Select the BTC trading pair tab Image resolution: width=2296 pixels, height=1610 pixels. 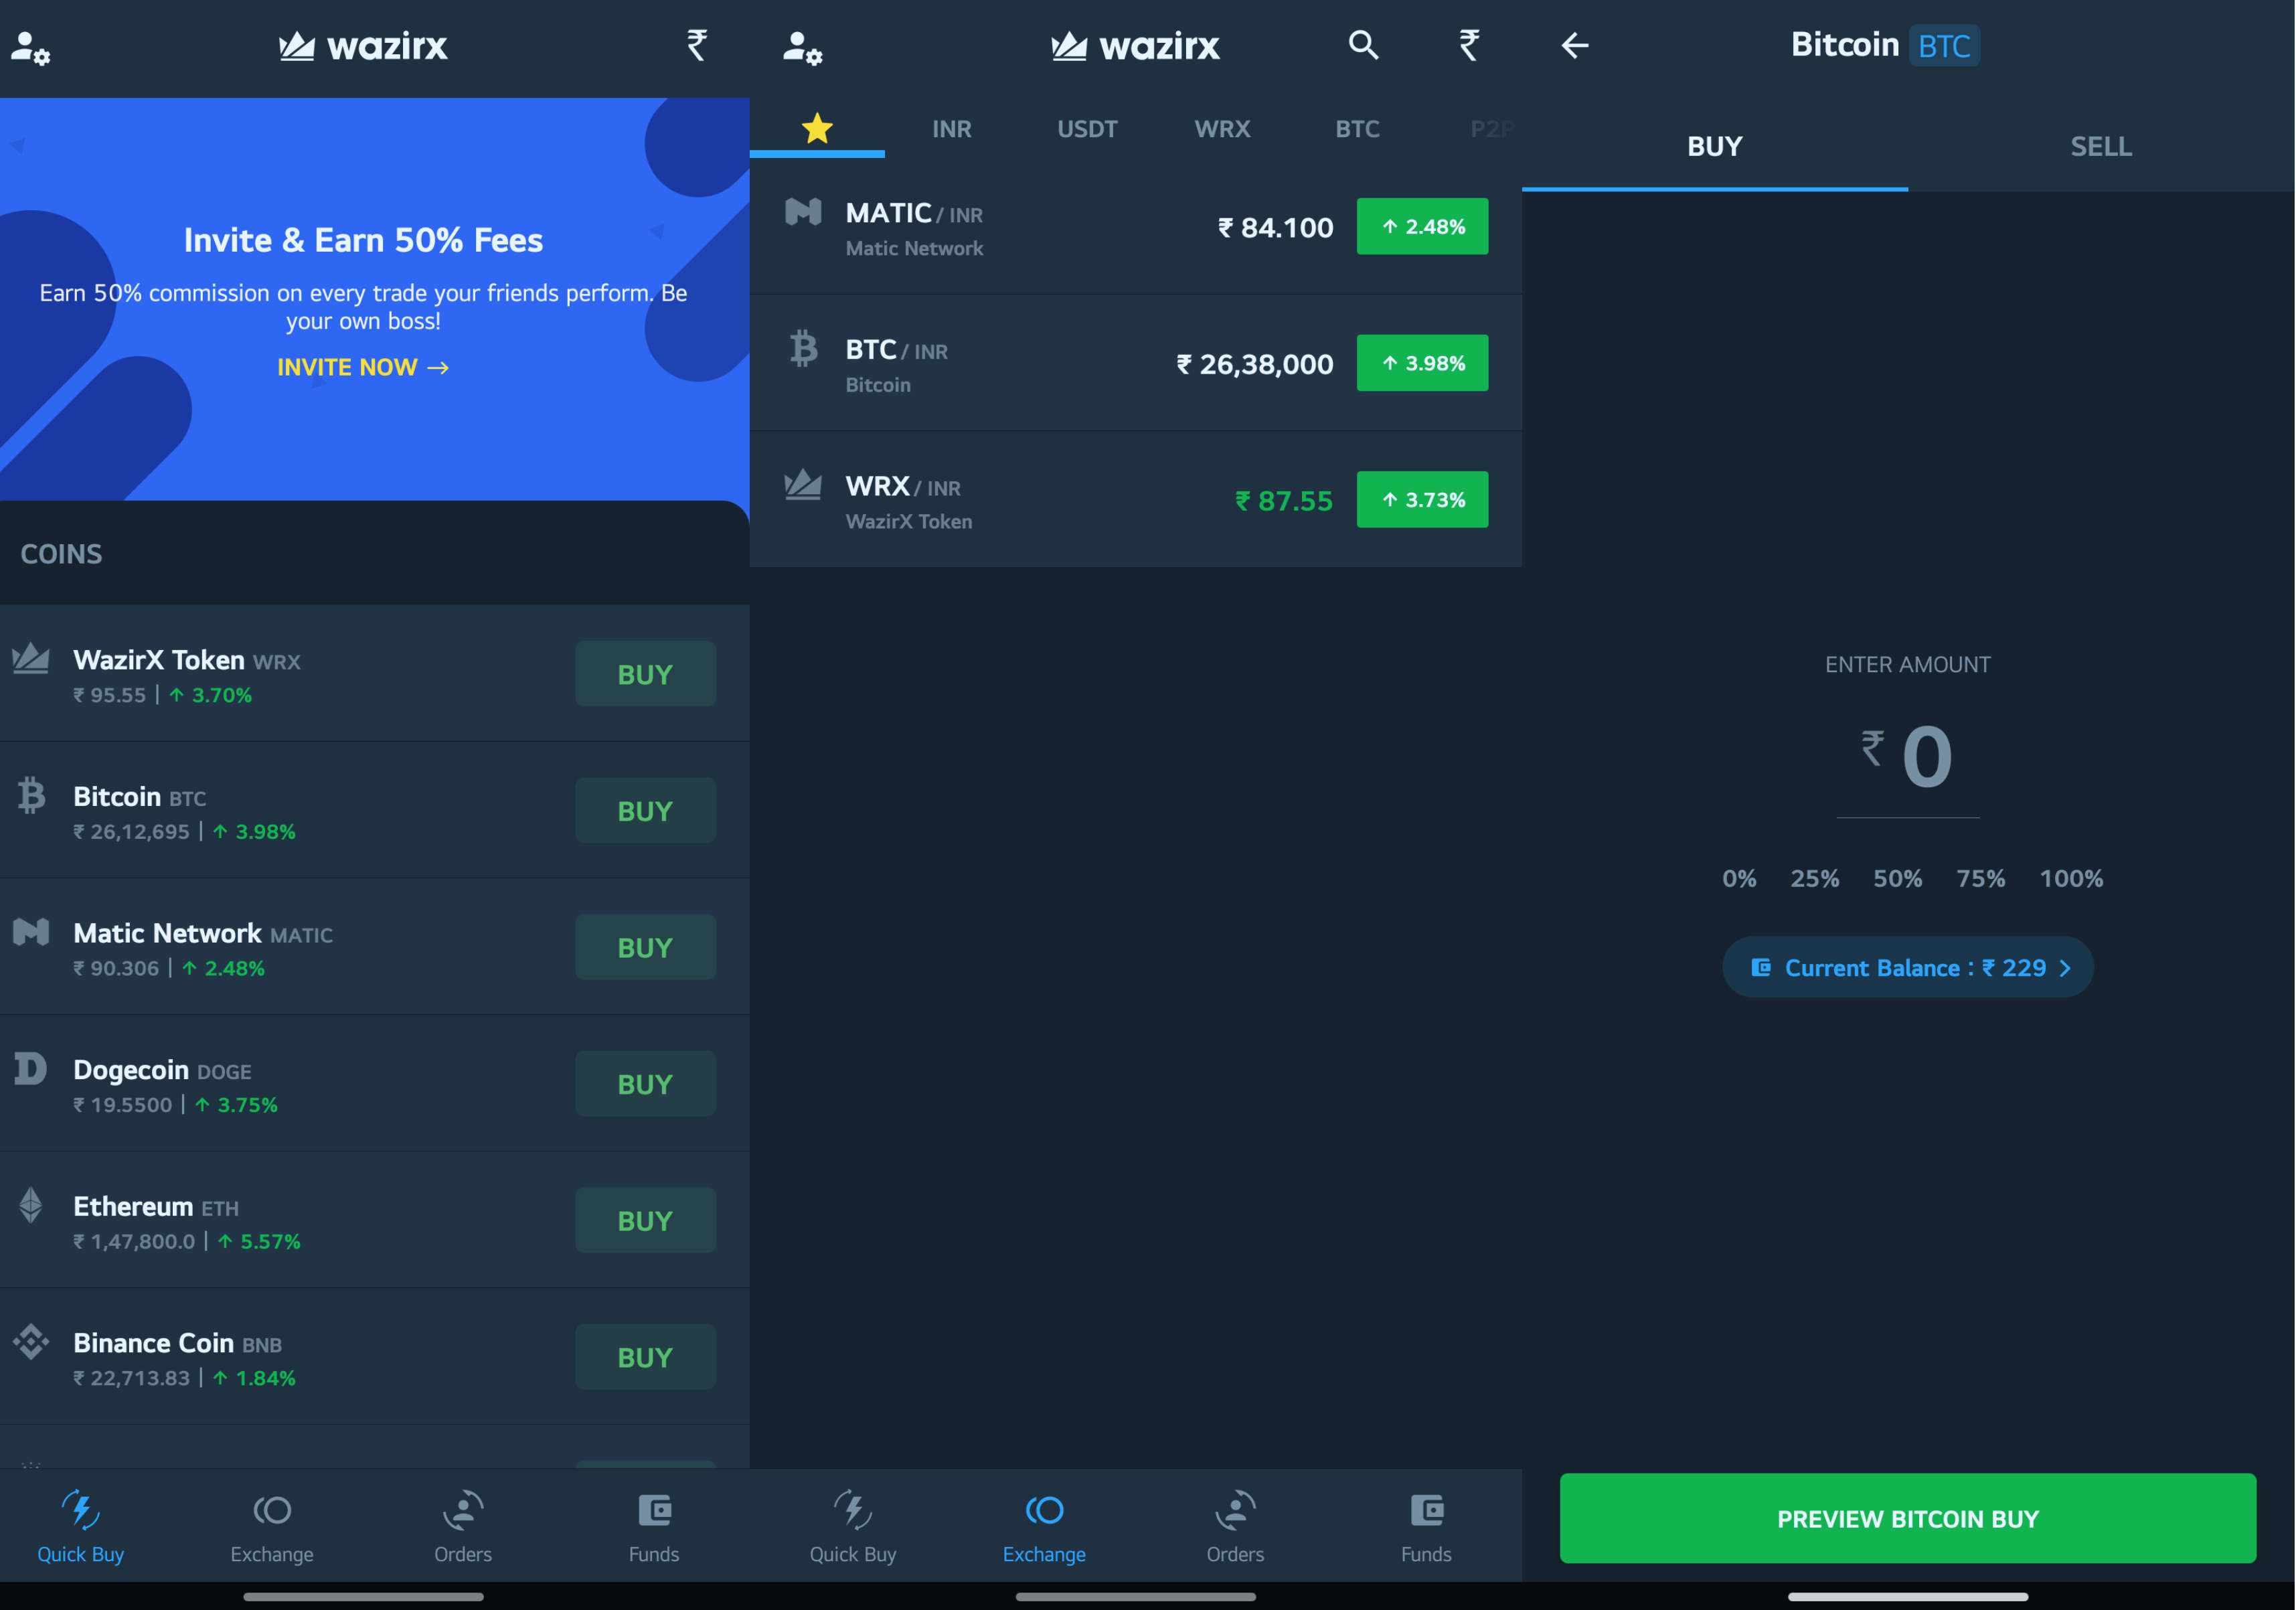click(1358, 127)
